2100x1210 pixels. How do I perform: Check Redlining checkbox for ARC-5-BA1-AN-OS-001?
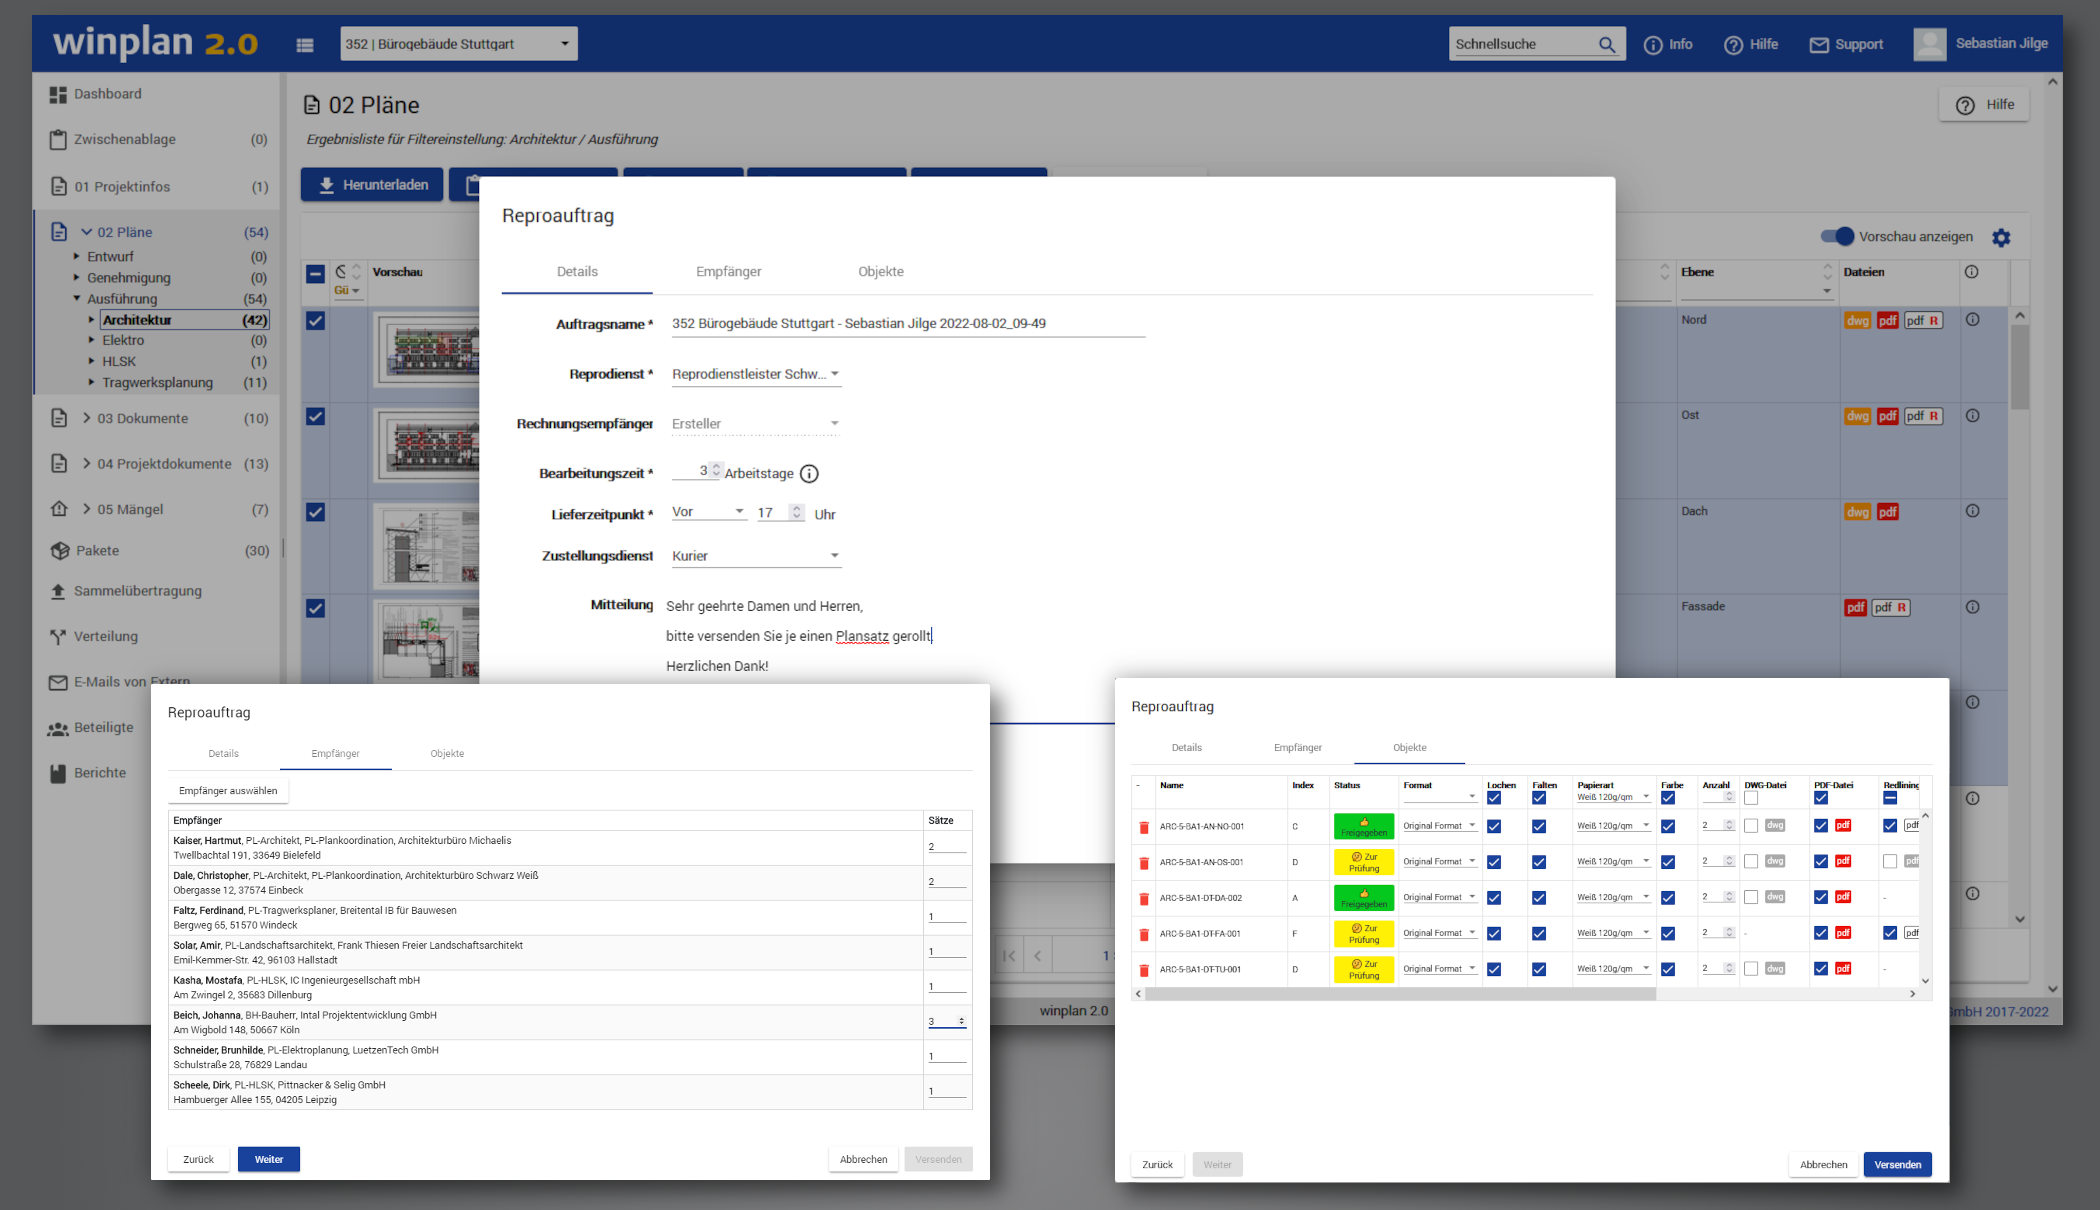tap(1890, 861)
